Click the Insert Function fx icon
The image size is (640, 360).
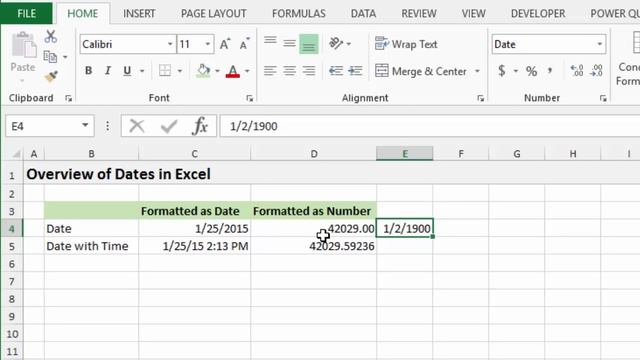(x=200, y=126)
